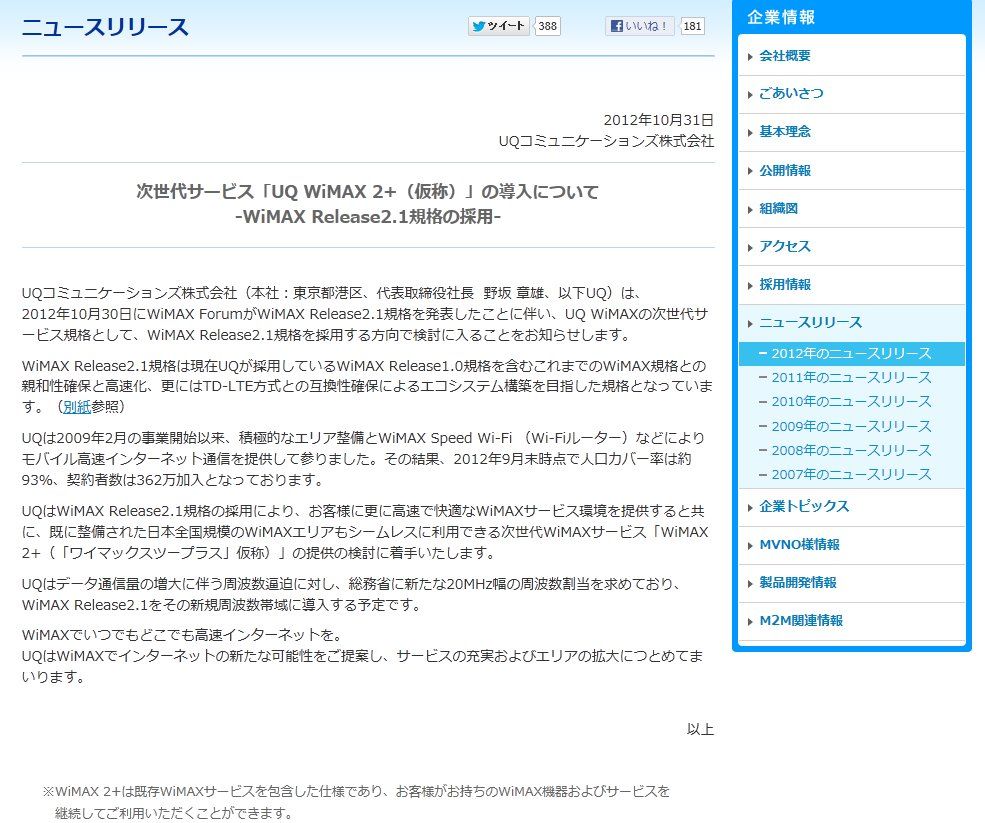Select 2008年のニュースリリース
985x823 pixels.
click(851, 450)
